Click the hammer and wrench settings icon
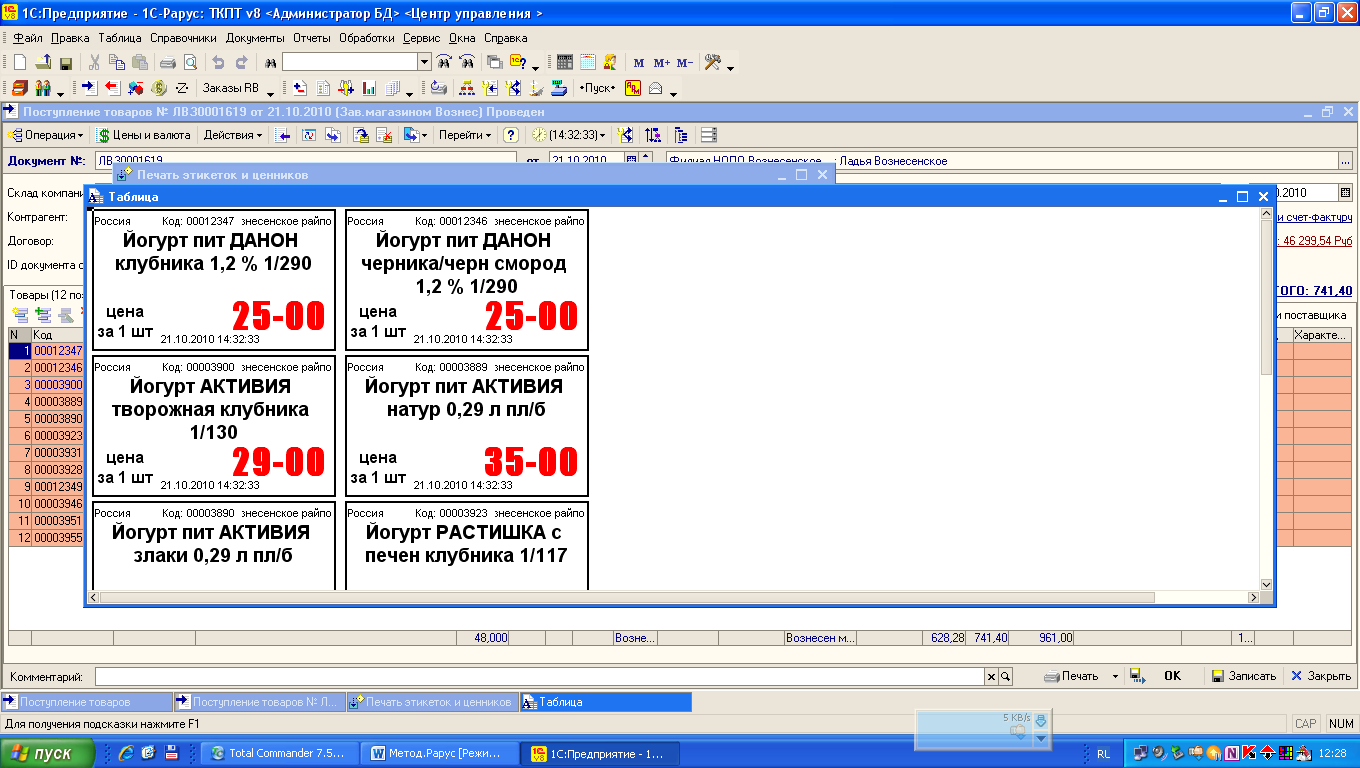Screen dimensions: 1360x768 (713, 62)
